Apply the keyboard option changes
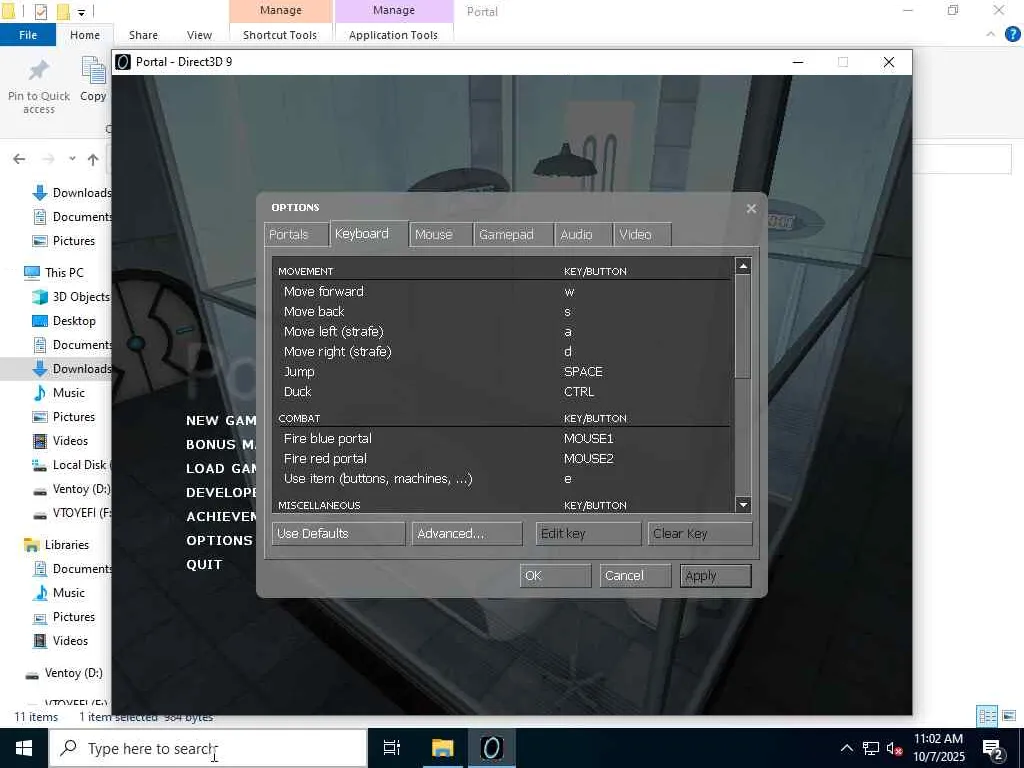Viewport: 1024px width, 768px height. [715, 575]
